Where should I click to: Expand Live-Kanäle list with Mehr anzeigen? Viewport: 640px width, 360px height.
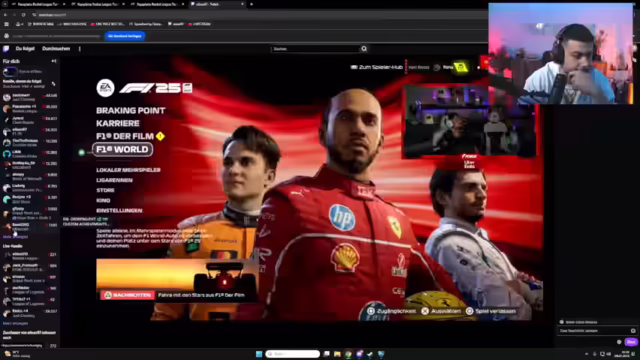[x=16, y=323]
